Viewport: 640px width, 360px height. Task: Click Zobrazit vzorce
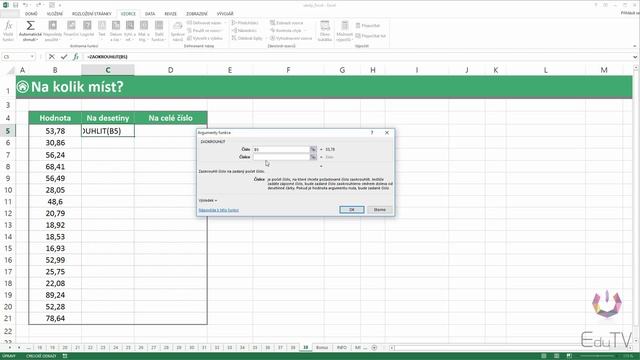[x=287, y=23]
